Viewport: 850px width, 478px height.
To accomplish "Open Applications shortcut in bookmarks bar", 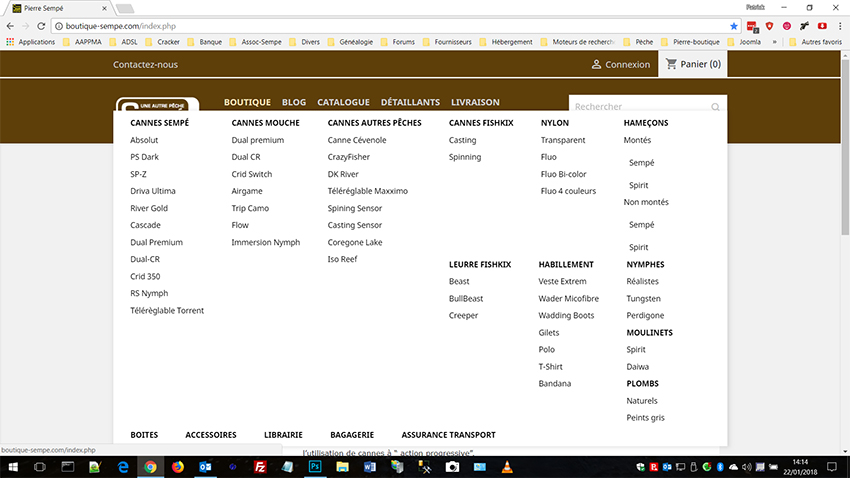I will pos(30,42).
